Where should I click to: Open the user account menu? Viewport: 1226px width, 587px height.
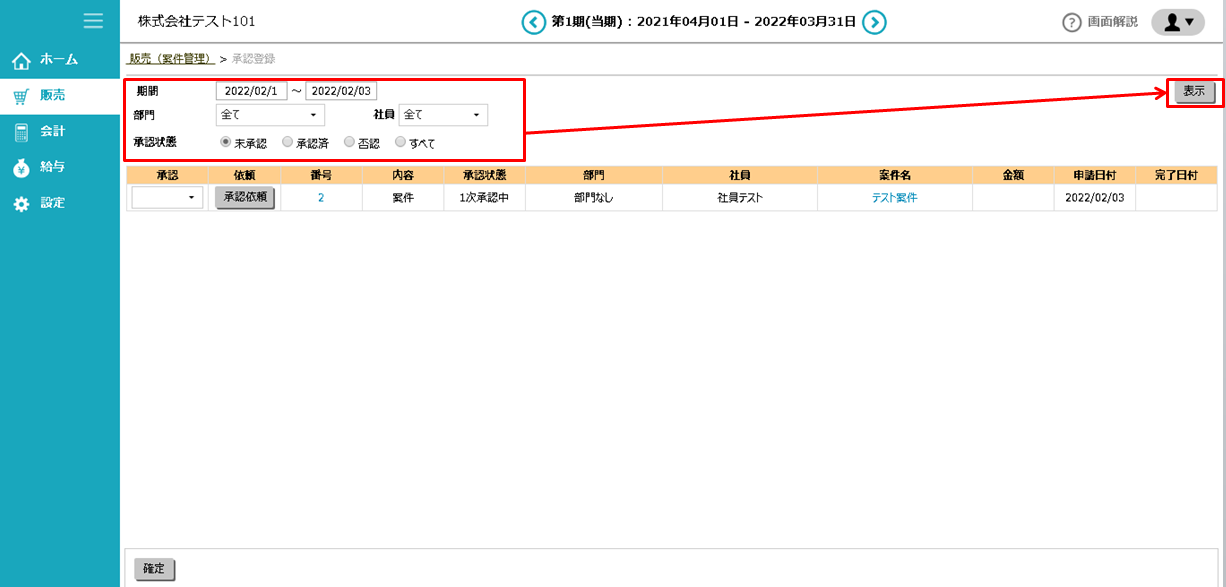1178,22
